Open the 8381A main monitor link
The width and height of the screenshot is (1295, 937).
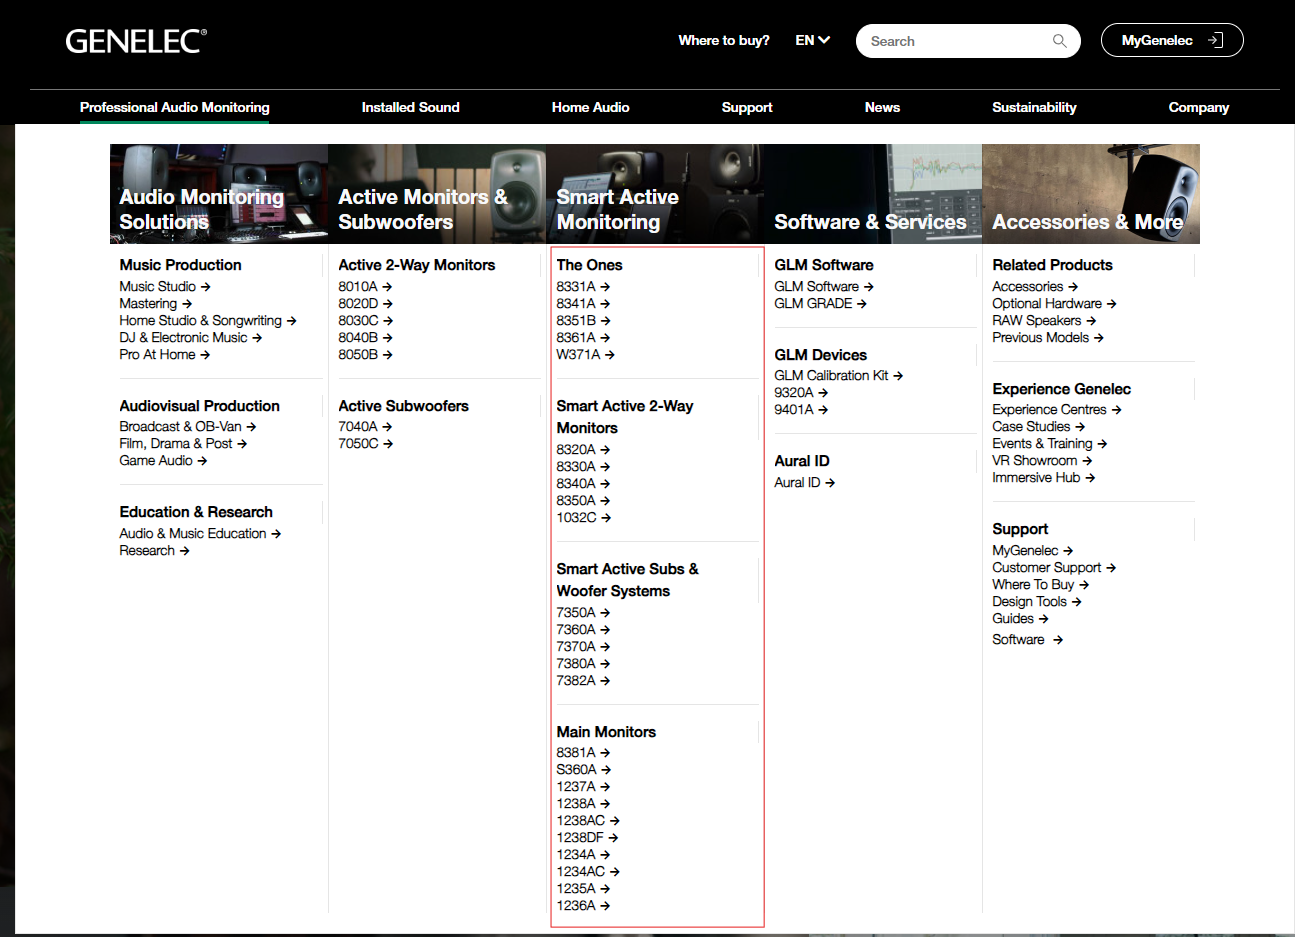tap(583, 752)
